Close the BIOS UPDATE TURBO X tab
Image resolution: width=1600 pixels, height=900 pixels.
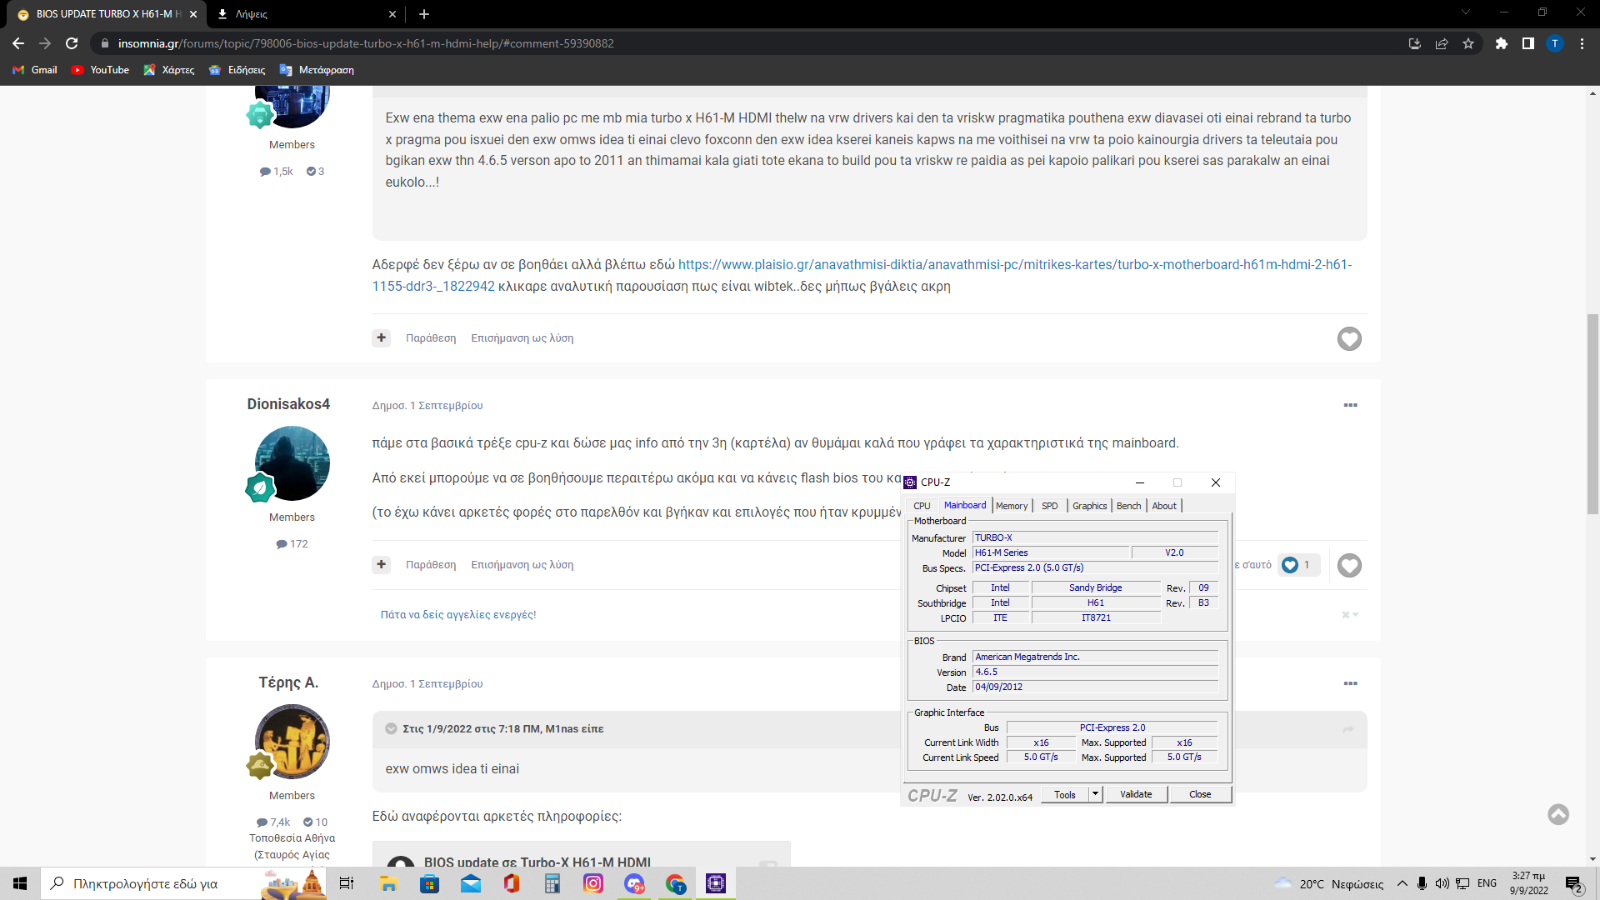193,14
